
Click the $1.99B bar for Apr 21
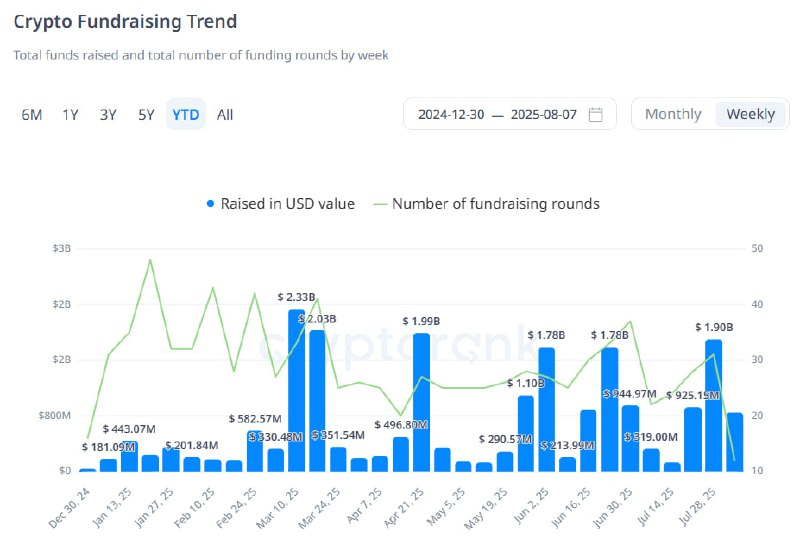421,402
